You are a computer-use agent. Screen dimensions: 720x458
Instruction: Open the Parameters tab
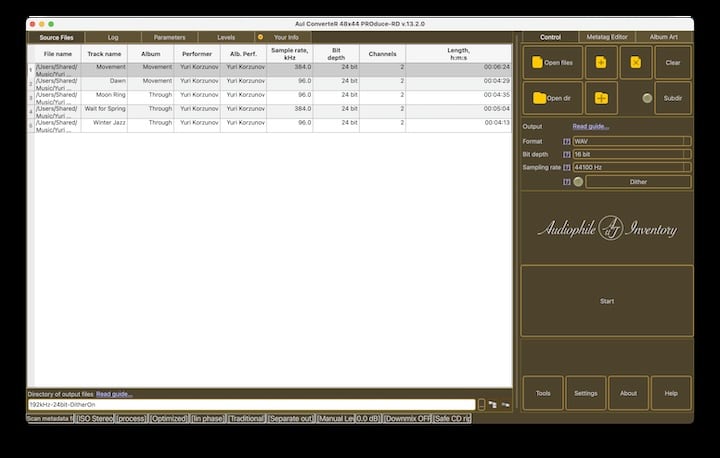pos(169,37)
